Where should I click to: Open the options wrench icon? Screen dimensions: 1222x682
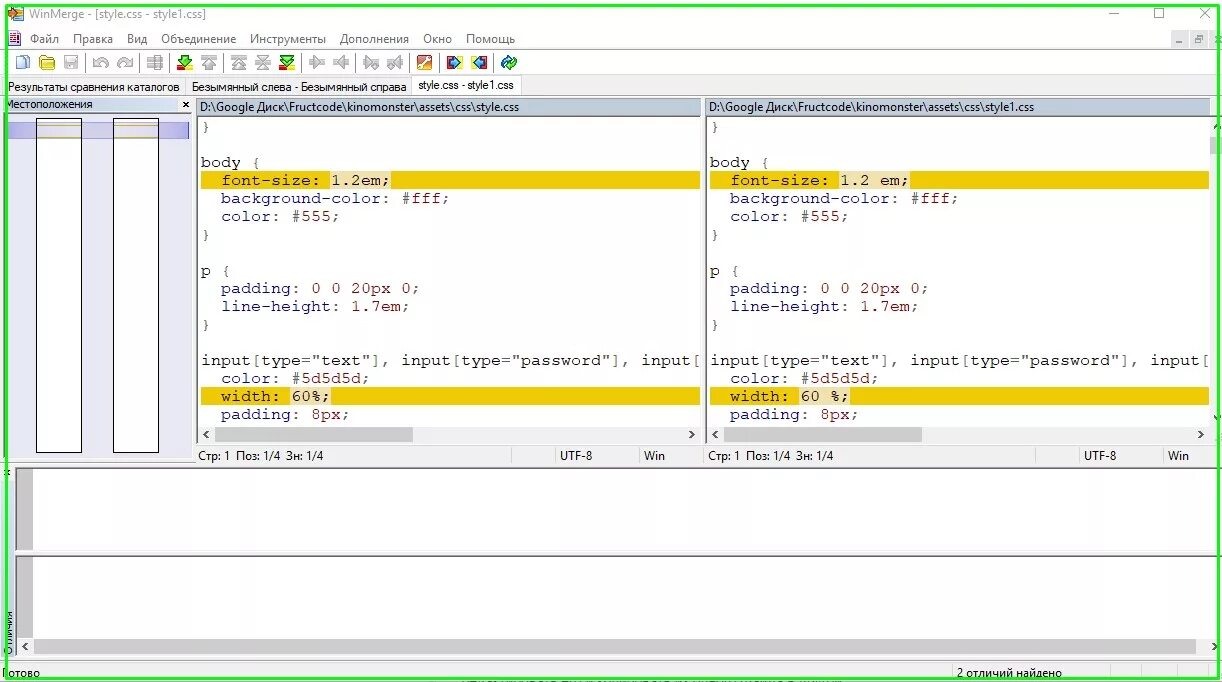click(x=425, y=63)
